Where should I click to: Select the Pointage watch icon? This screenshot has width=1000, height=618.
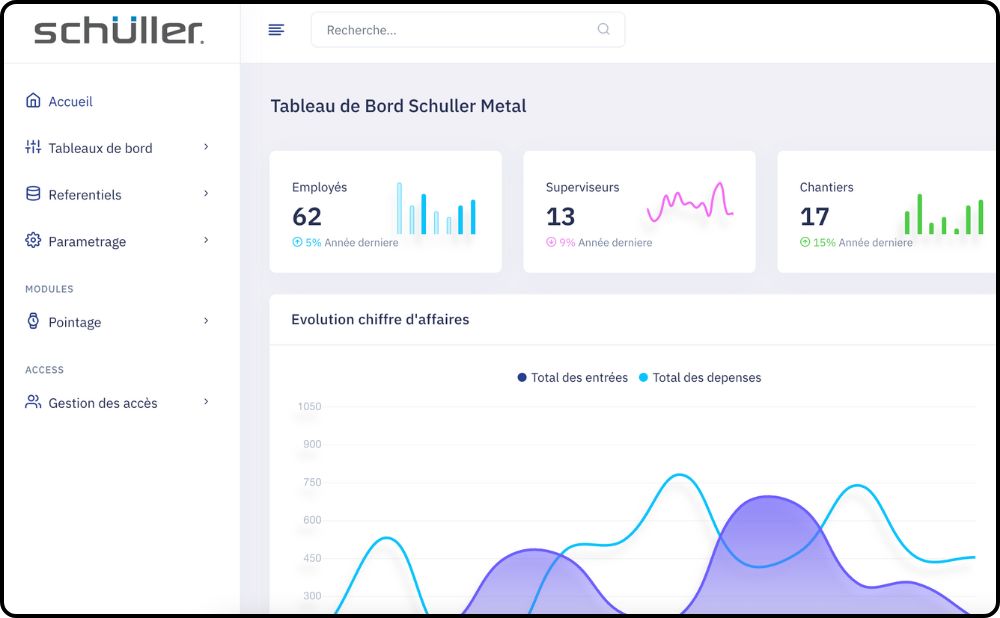pos(31,322)
